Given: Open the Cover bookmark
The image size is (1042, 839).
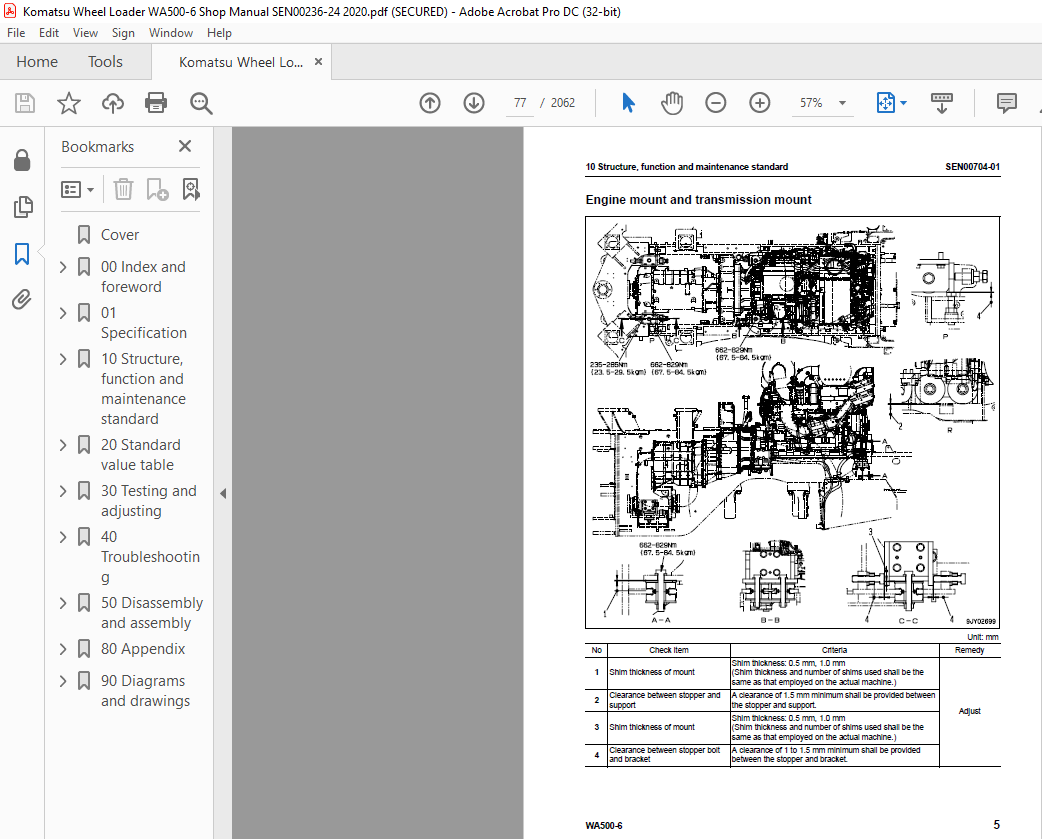Looking at the screenshot, I should [120, 234].
